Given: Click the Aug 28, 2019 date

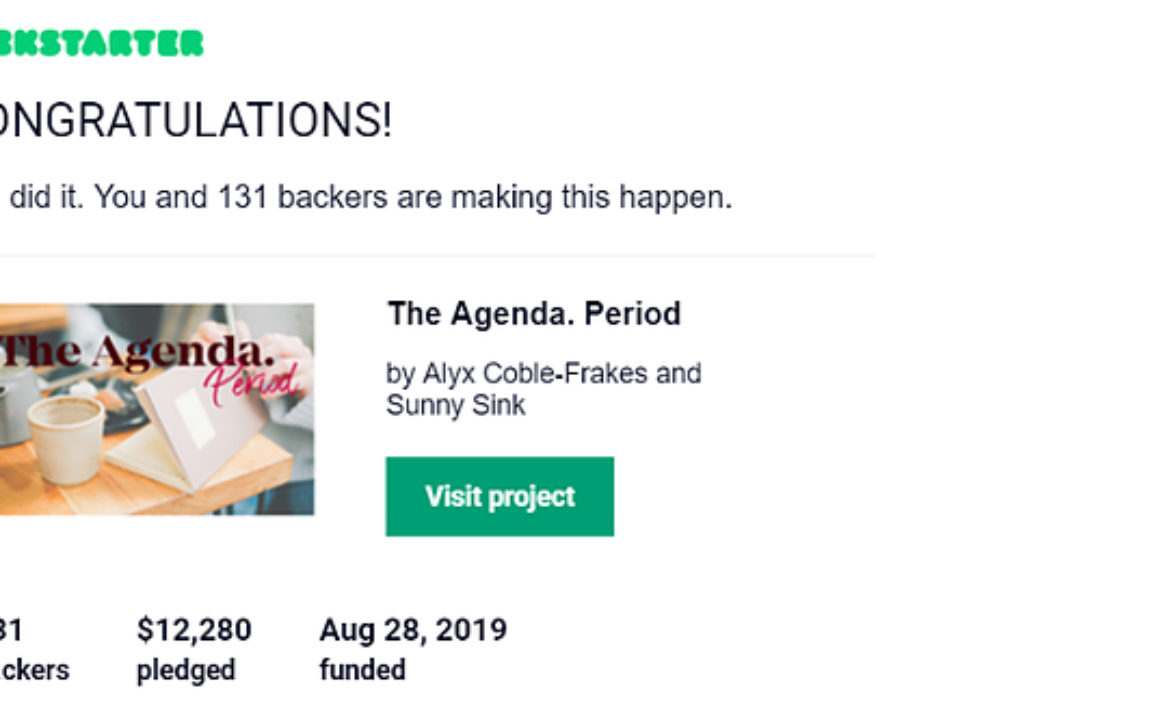Looking at the screenshot, I should click(x=413, y=630).
